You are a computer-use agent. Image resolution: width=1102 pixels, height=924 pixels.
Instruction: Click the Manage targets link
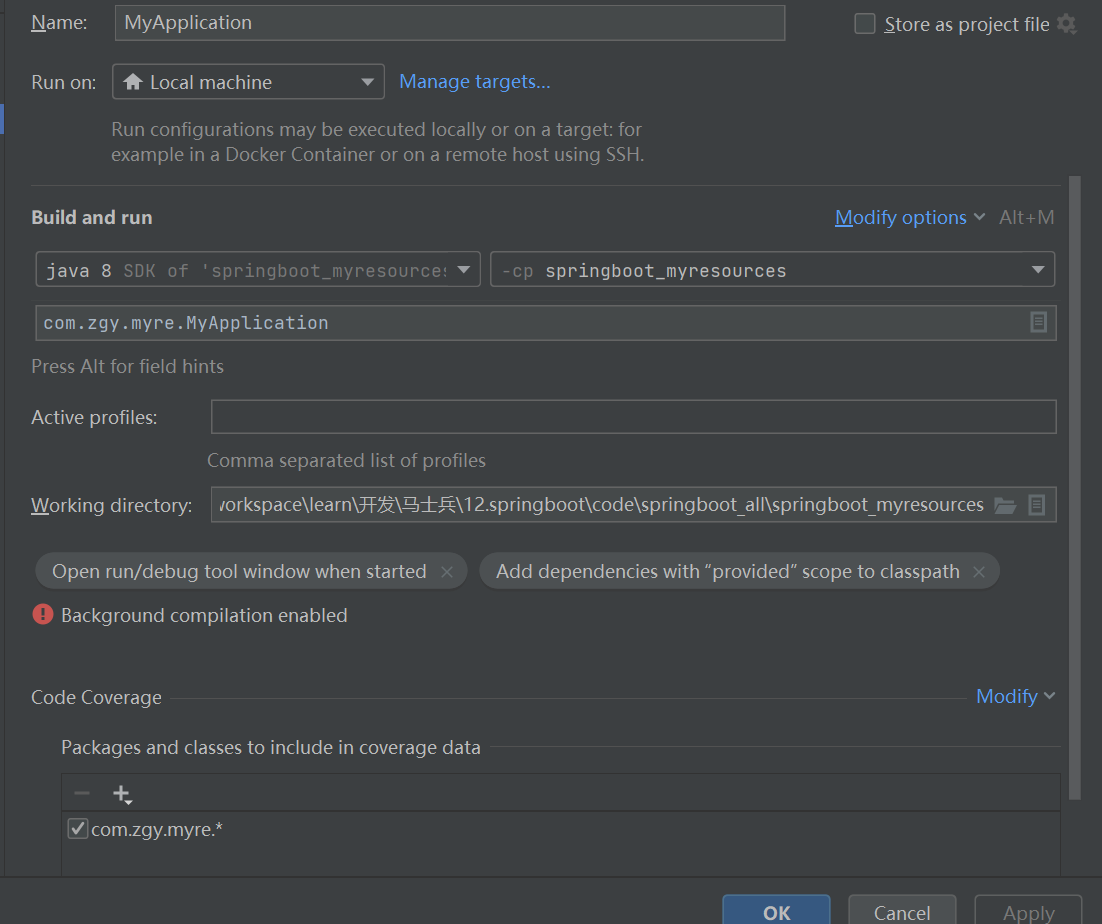(475, 82)
